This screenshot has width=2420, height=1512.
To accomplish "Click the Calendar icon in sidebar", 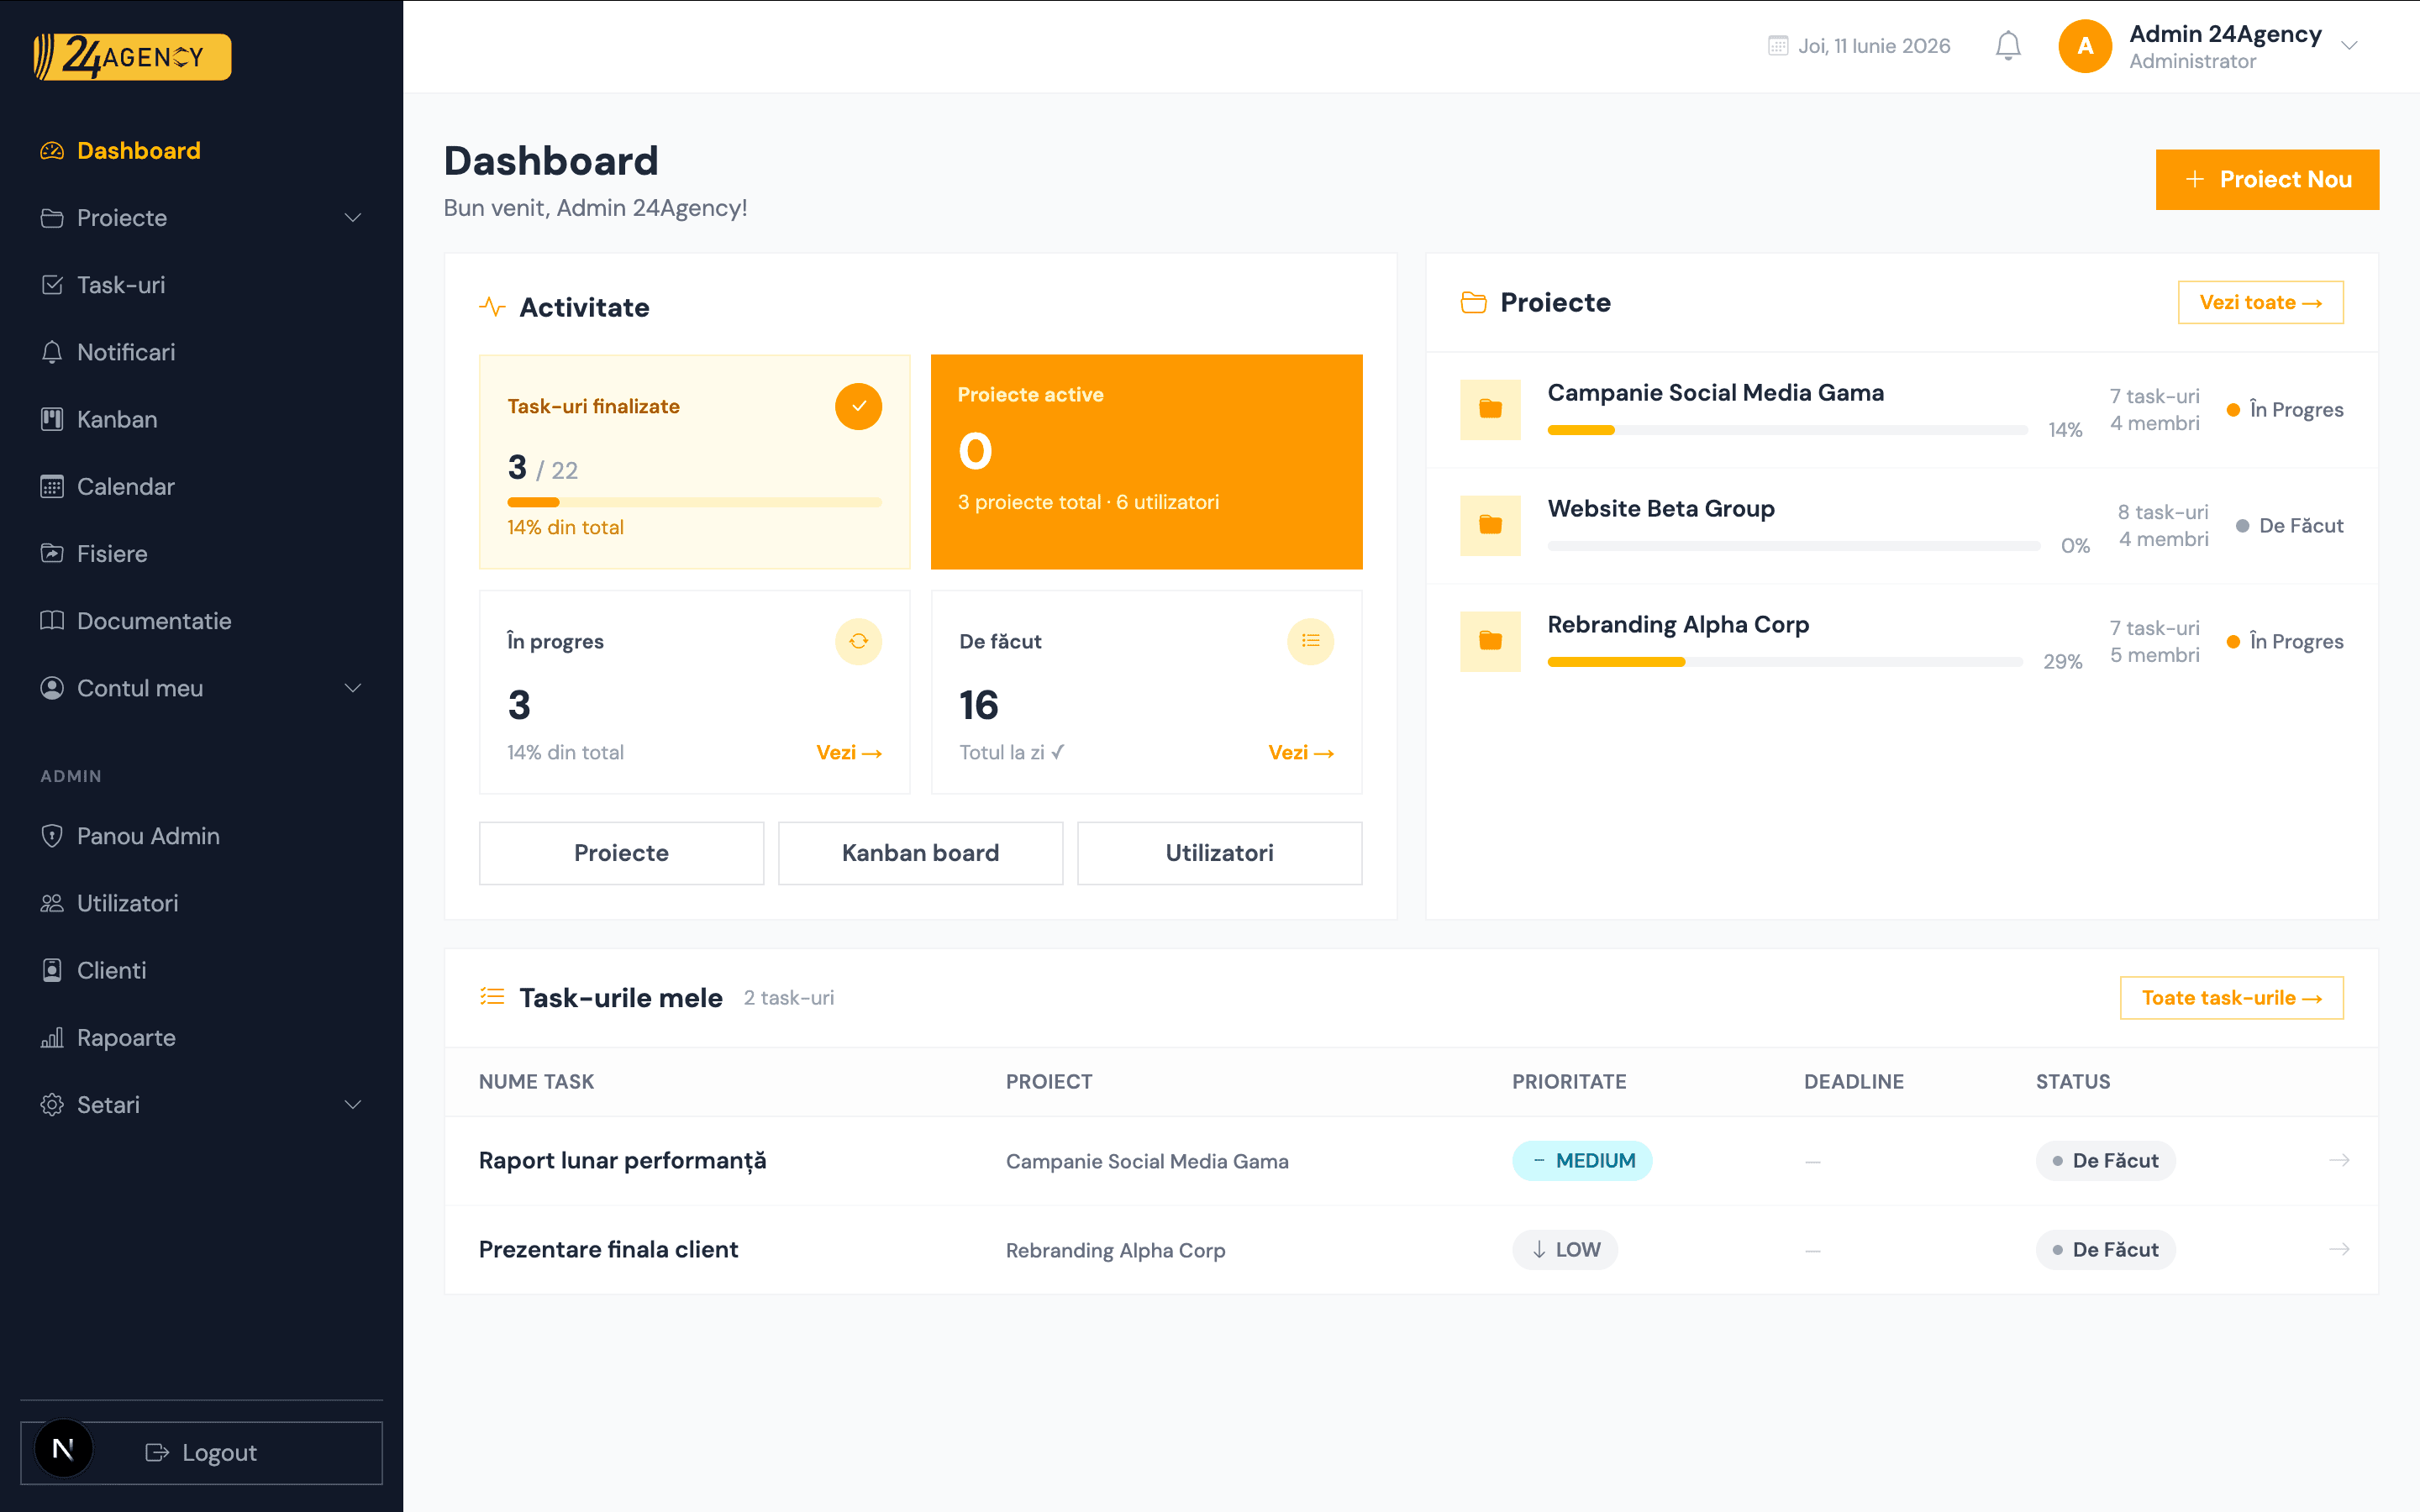I will coord(52,487).
